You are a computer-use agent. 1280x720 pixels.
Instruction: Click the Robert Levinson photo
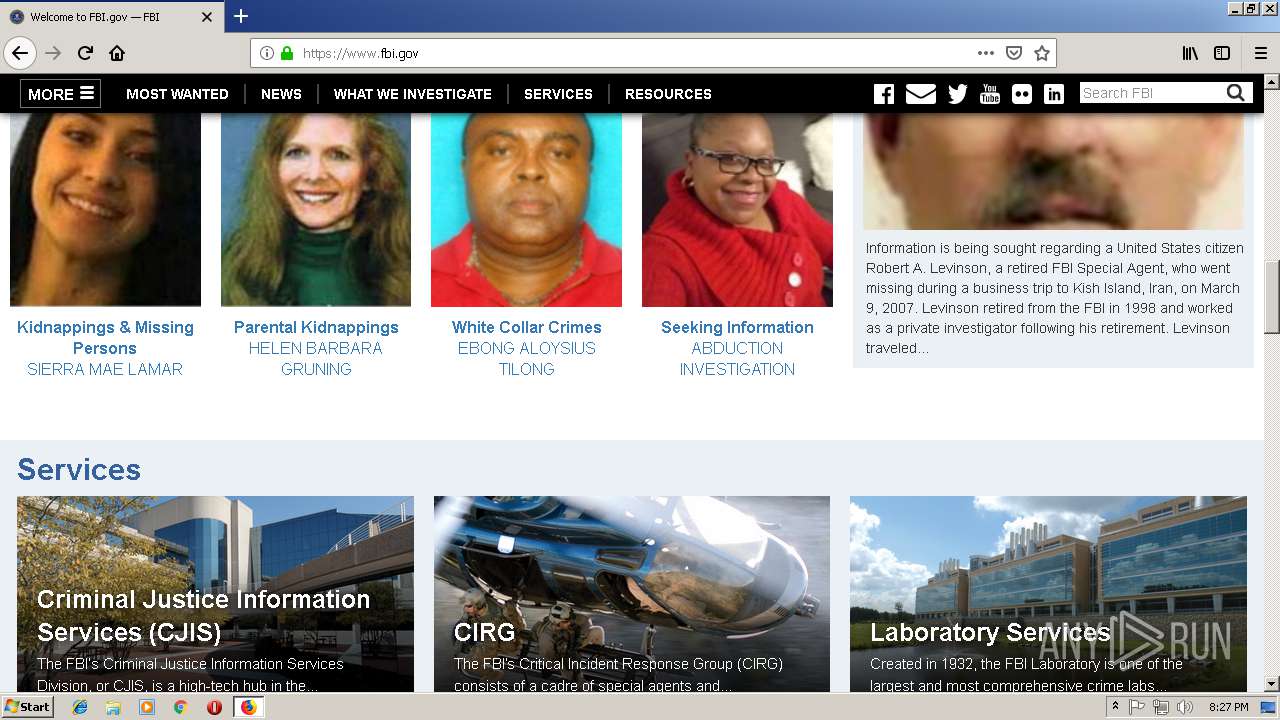[x=1053, y=171]
